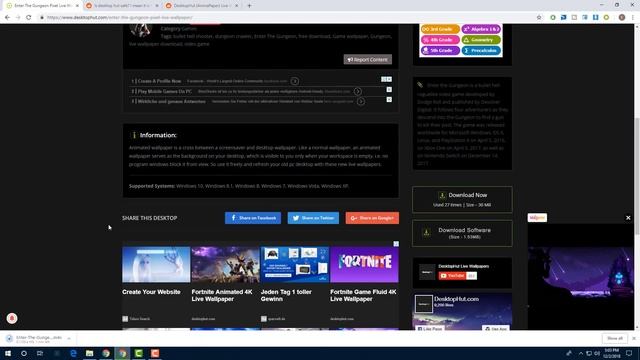This screenshot has width=640, height=360.
Task: Click the Like Page button on Facebook widget
Action: tap(430, 328)
